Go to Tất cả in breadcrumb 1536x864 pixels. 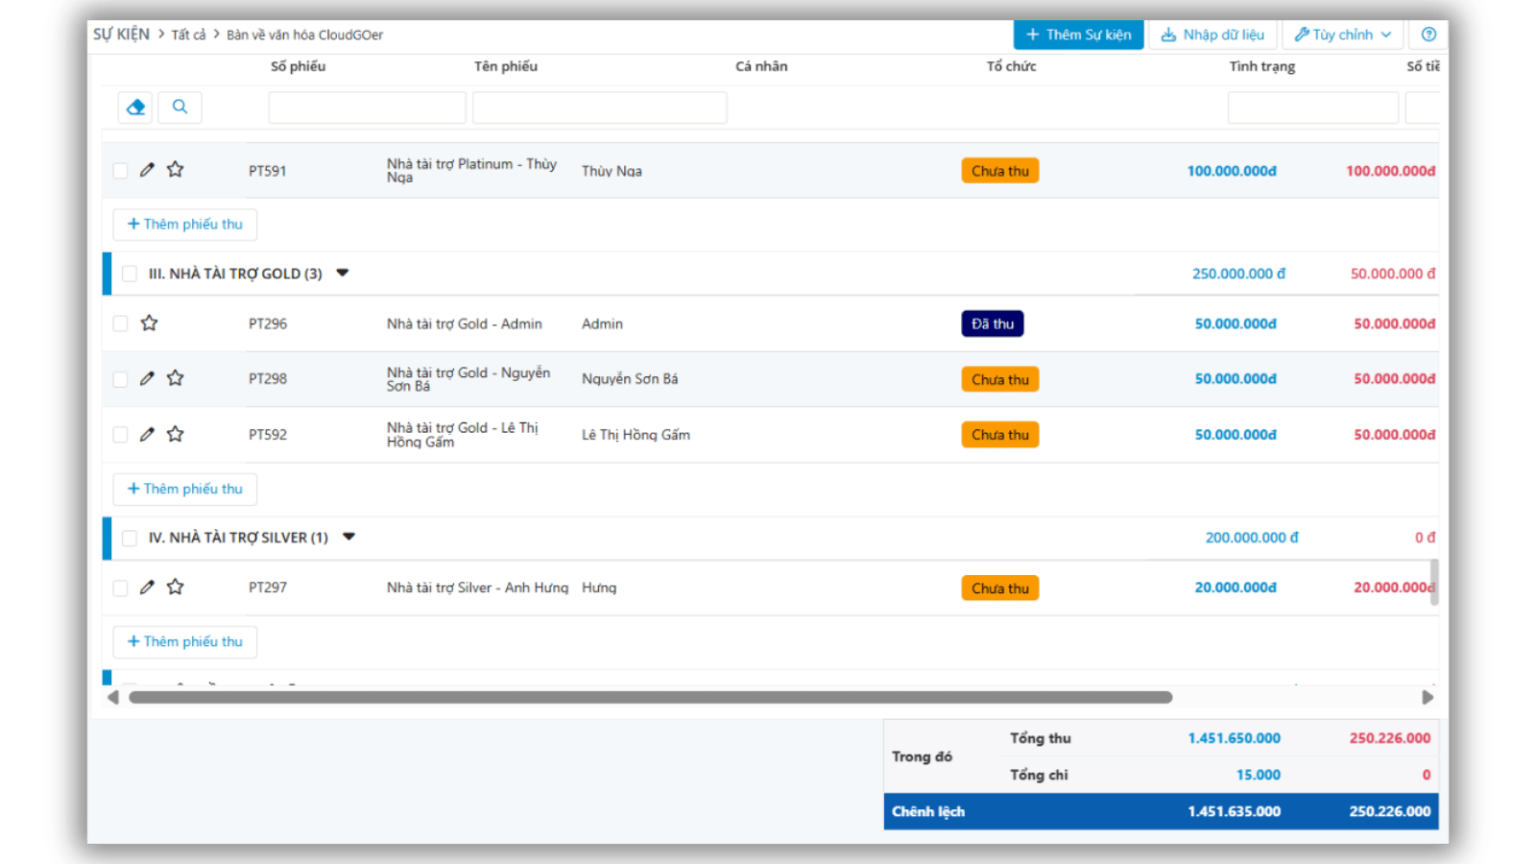(x=188, y=35)
